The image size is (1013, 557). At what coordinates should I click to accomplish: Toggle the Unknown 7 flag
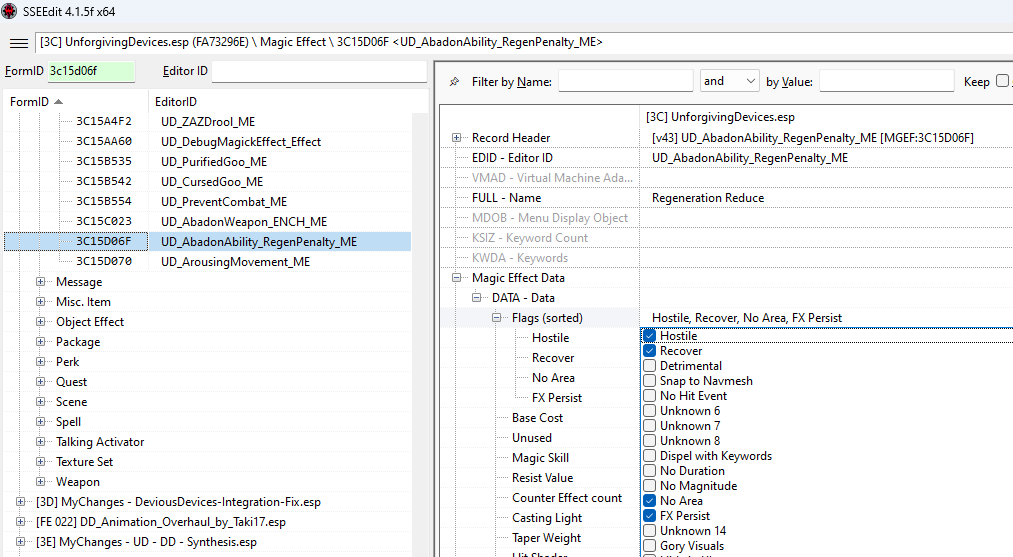point(649,426)
